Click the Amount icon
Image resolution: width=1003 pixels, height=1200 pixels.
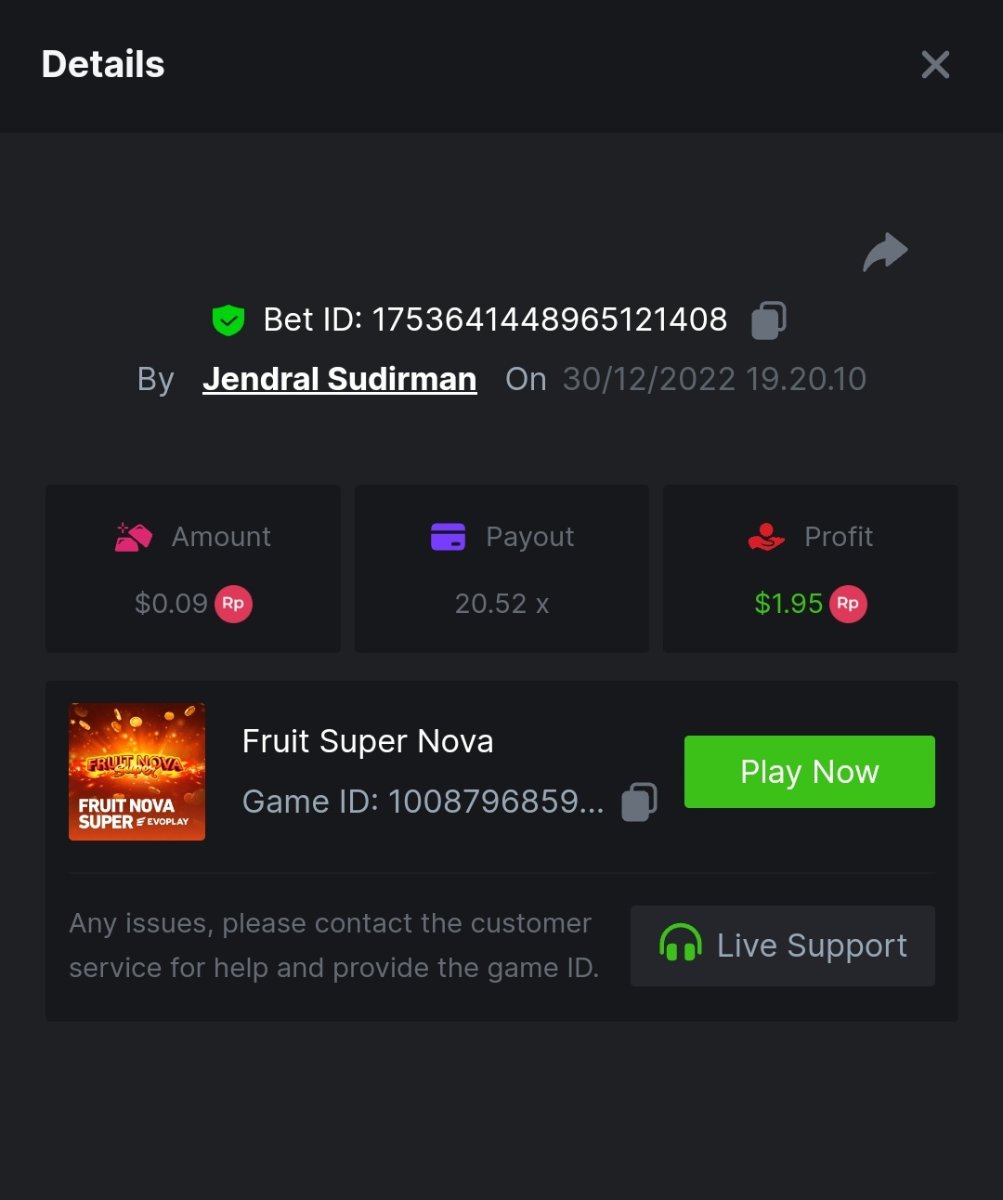click(x=134, y=537)
